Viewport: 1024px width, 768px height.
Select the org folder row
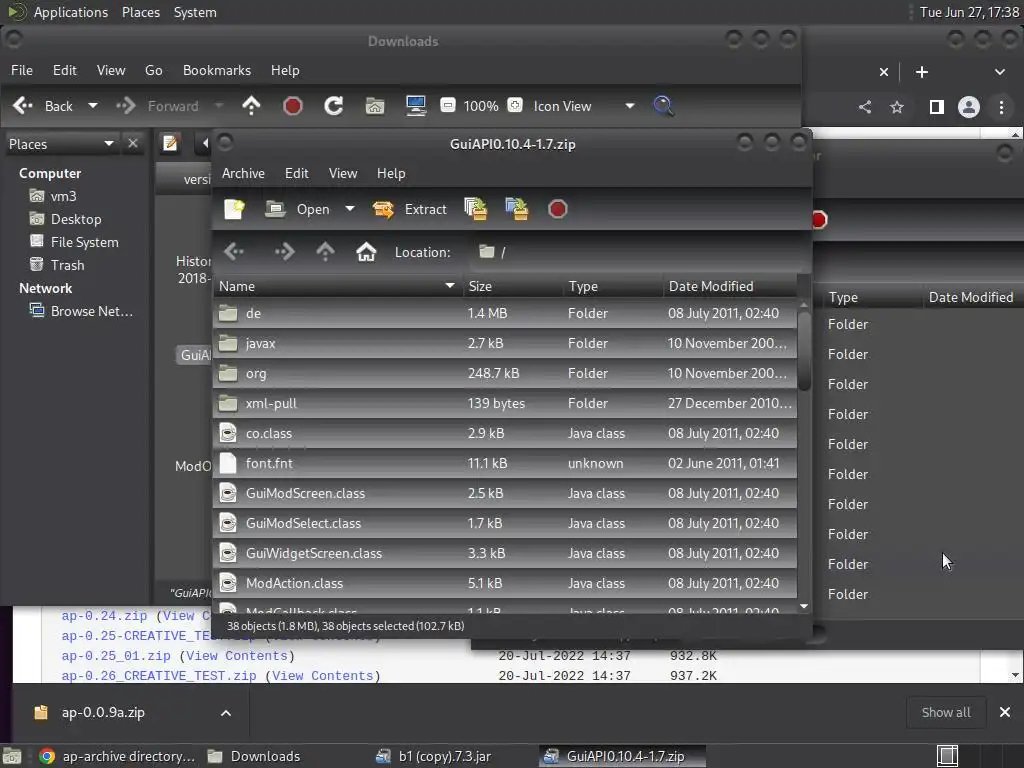tap(505, 374)
